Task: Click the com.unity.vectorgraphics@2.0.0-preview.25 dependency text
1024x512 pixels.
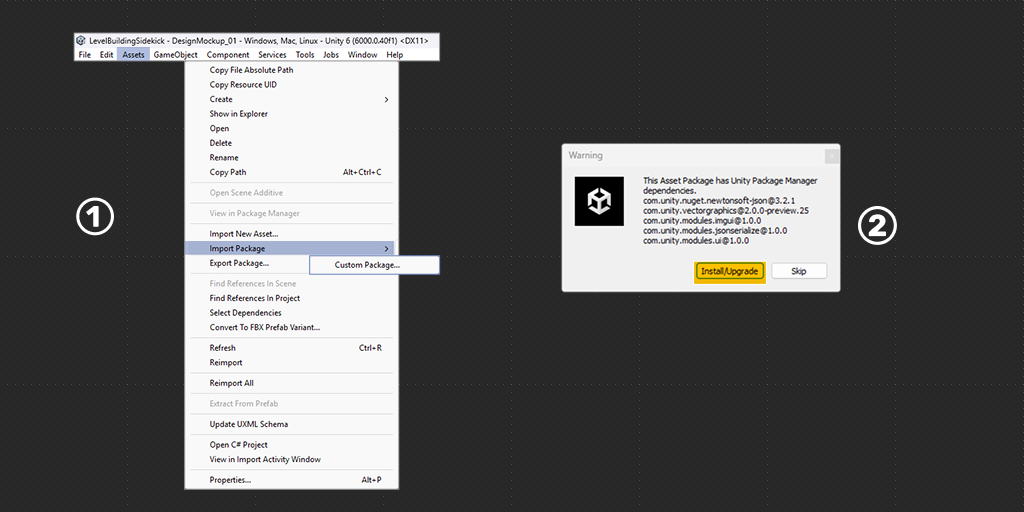Action: [x=726, y=211]
